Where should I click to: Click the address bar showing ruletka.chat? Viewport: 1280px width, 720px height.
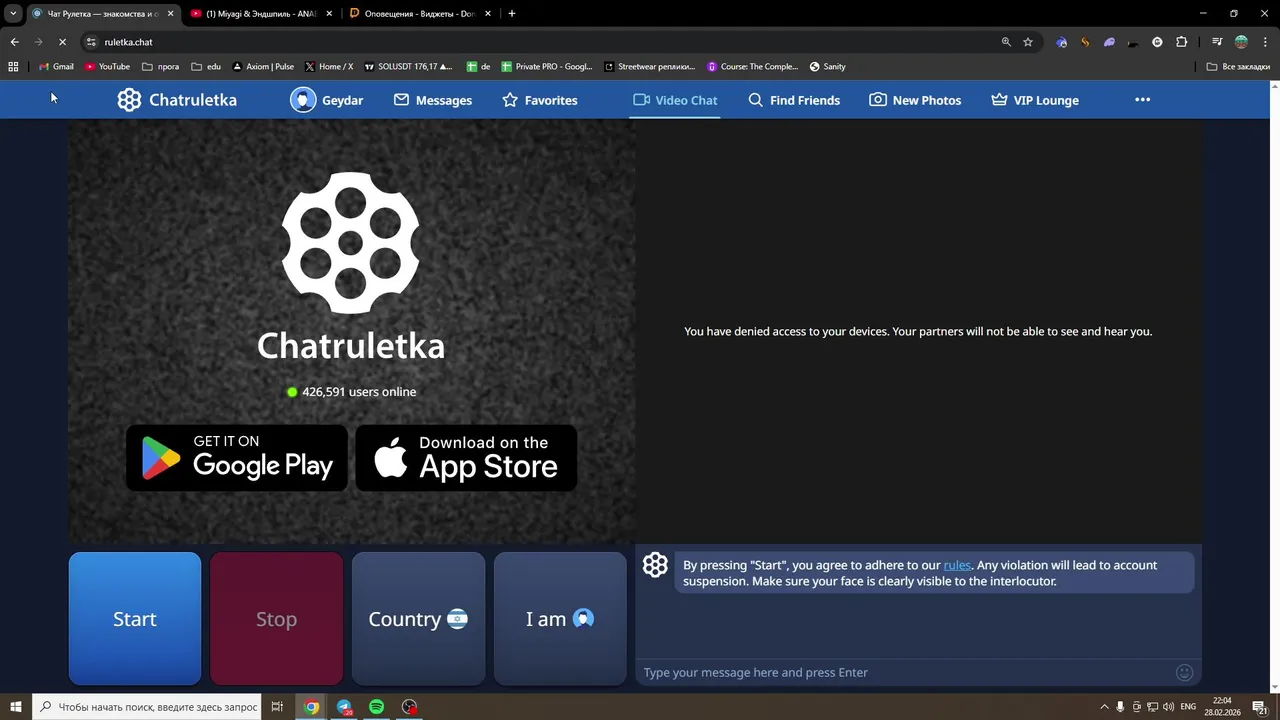(540, 42)
